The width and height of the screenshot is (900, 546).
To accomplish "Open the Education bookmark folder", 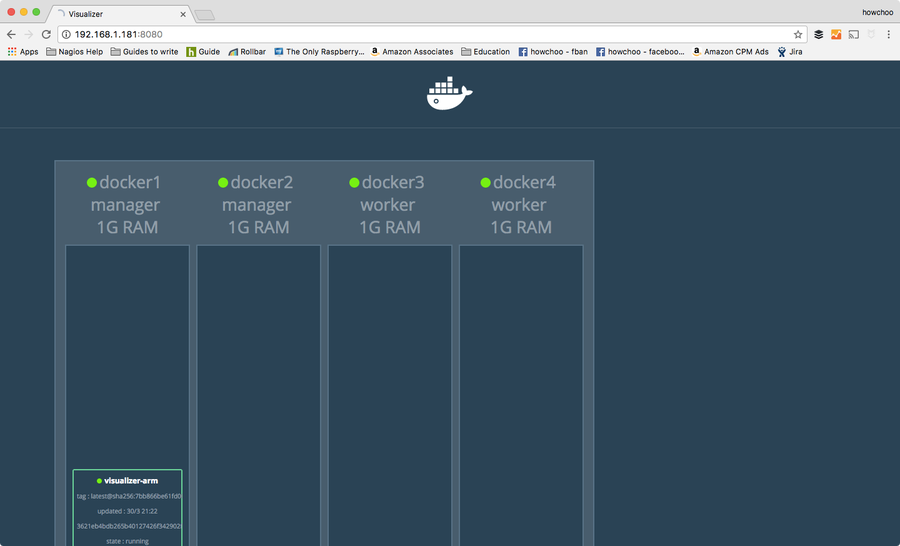I will [x=485, y=51].
